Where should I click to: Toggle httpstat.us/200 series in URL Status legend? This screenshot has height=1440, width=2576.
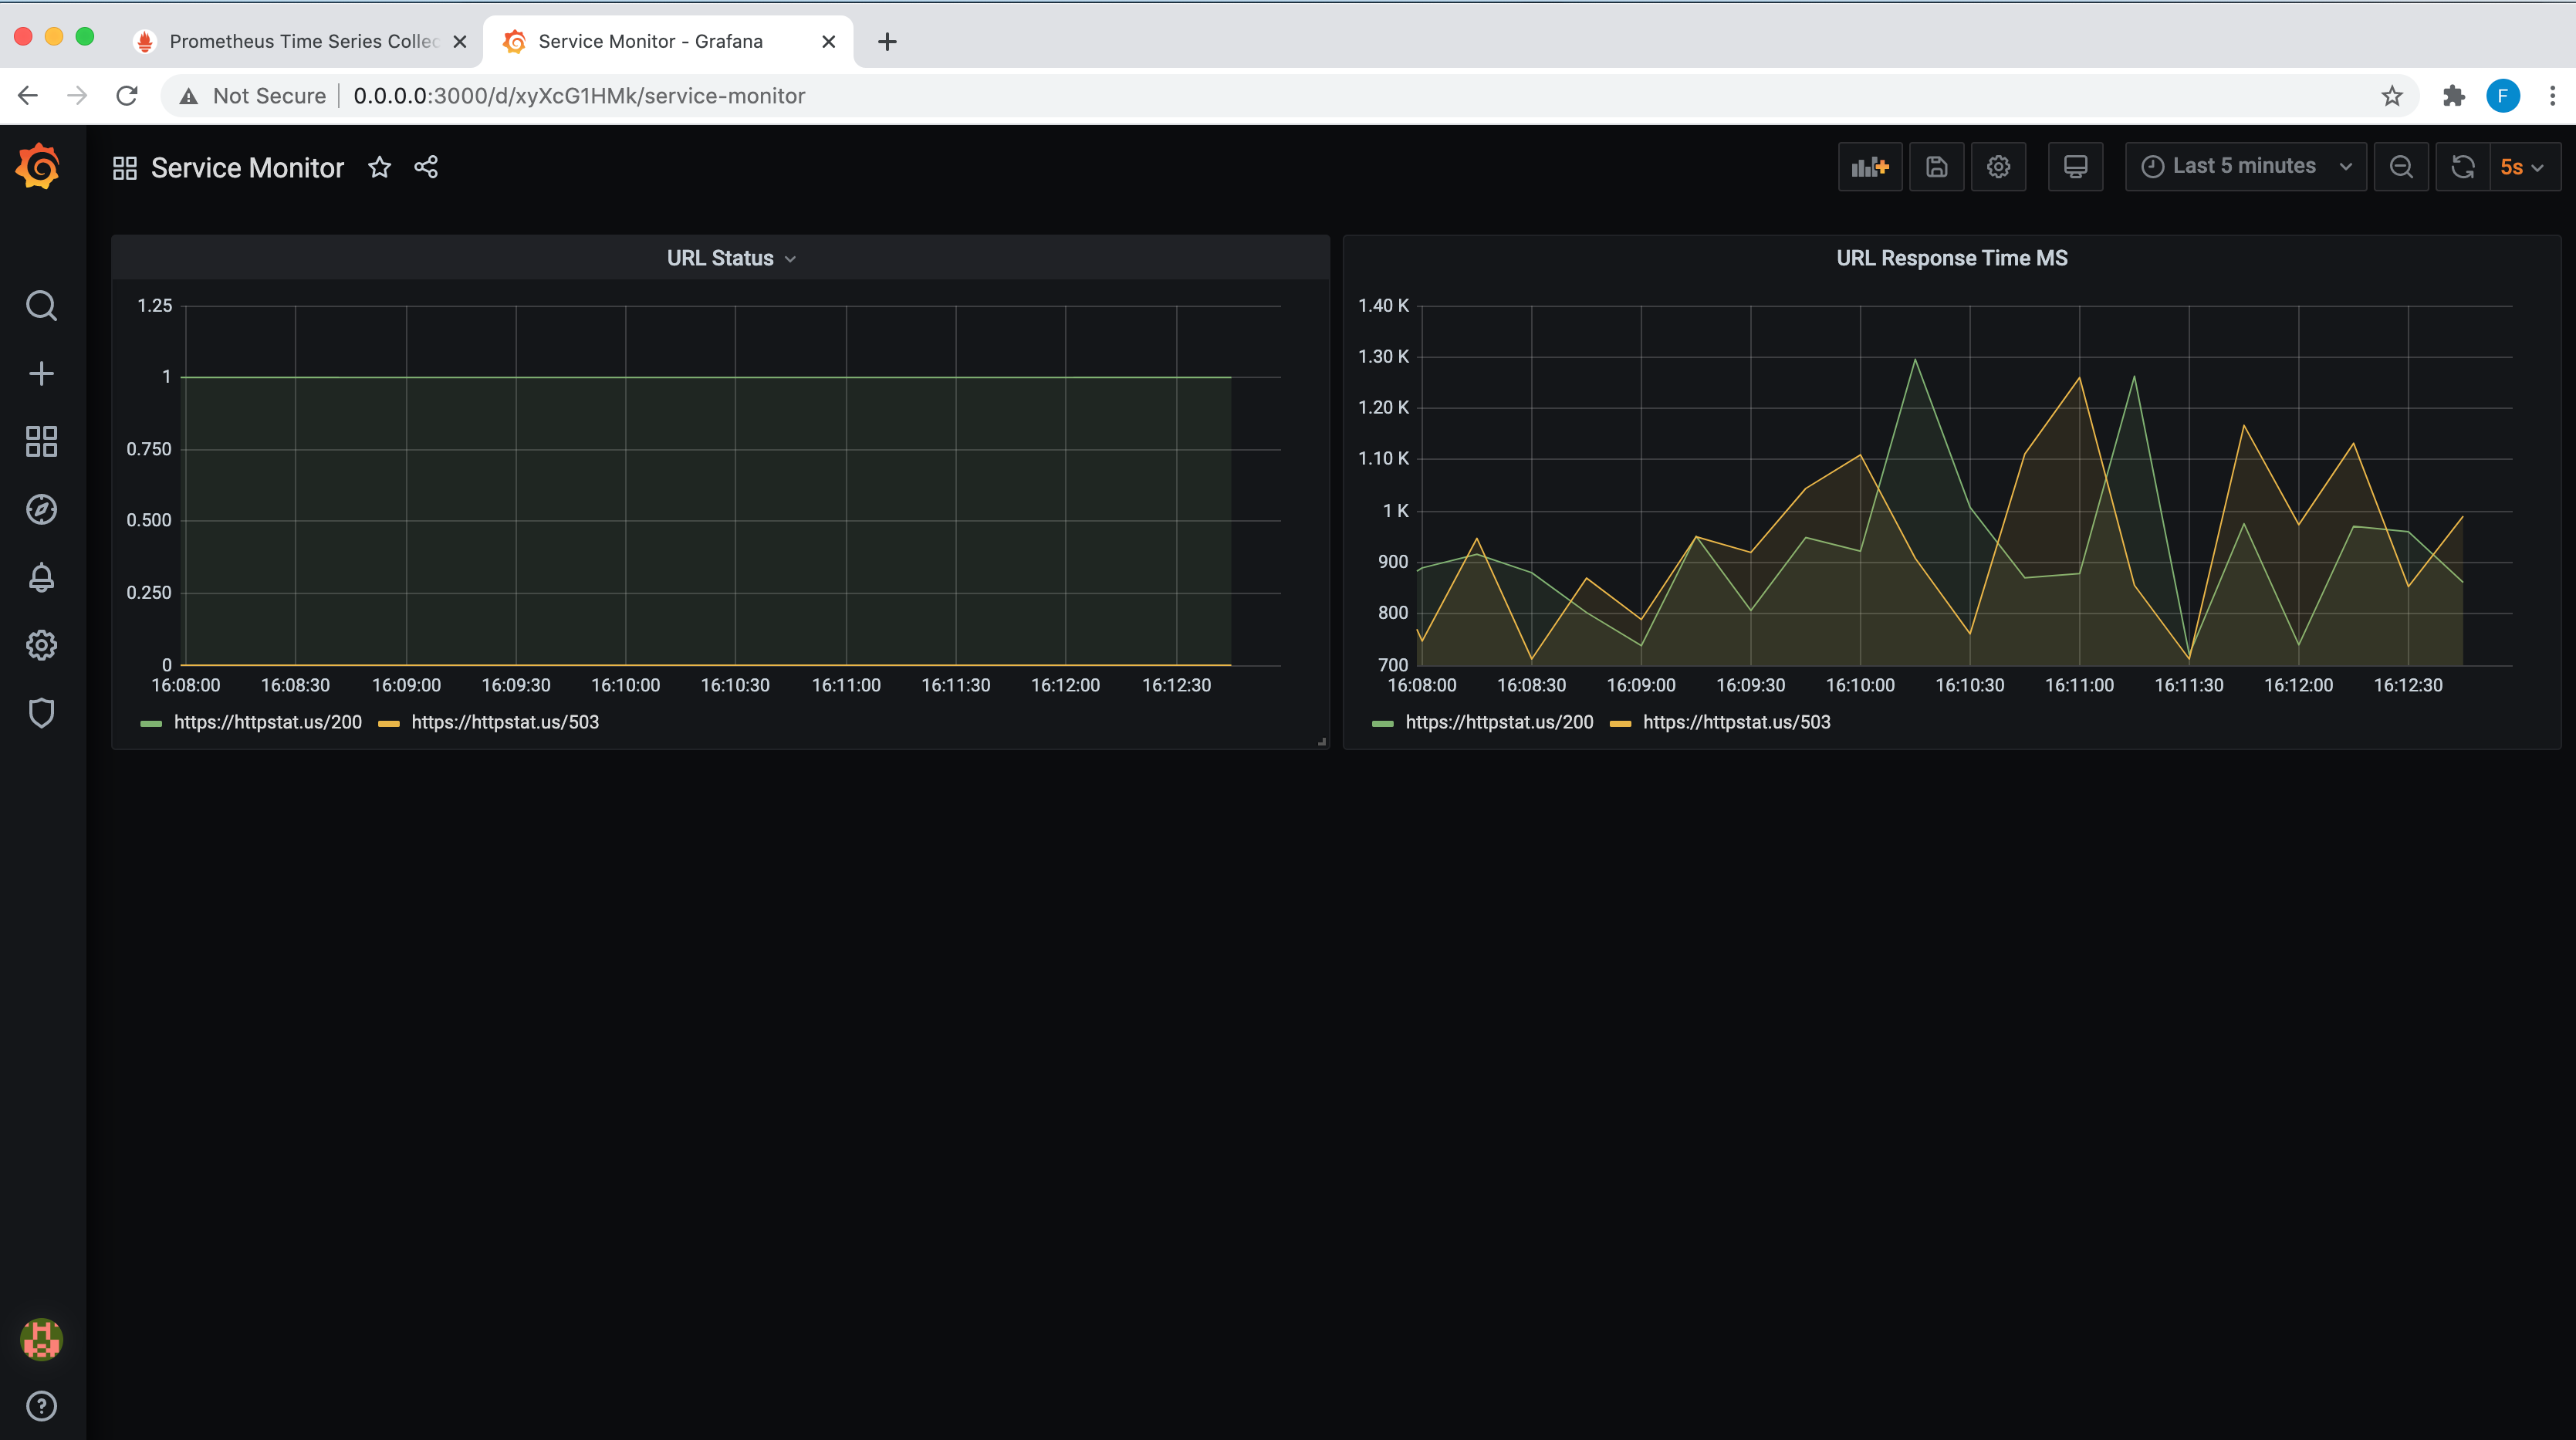(267, 722)
